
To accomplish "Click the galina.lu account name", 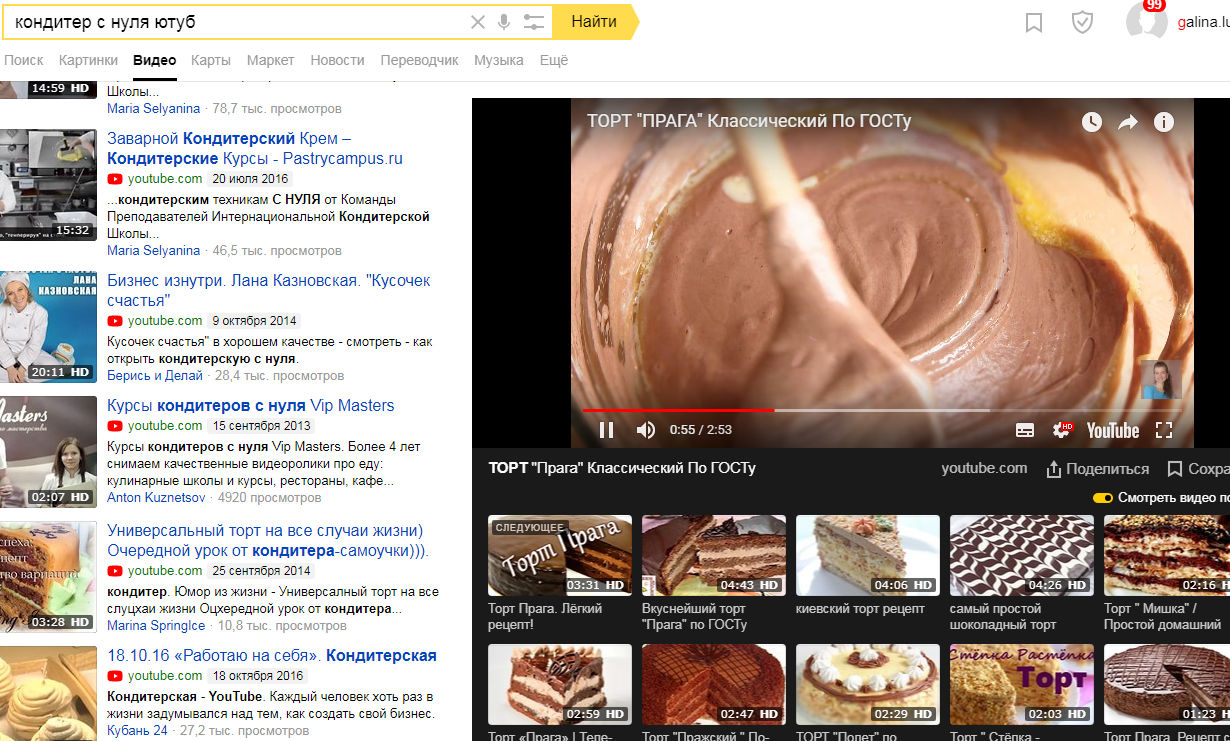I will [x=1203, y=22].
